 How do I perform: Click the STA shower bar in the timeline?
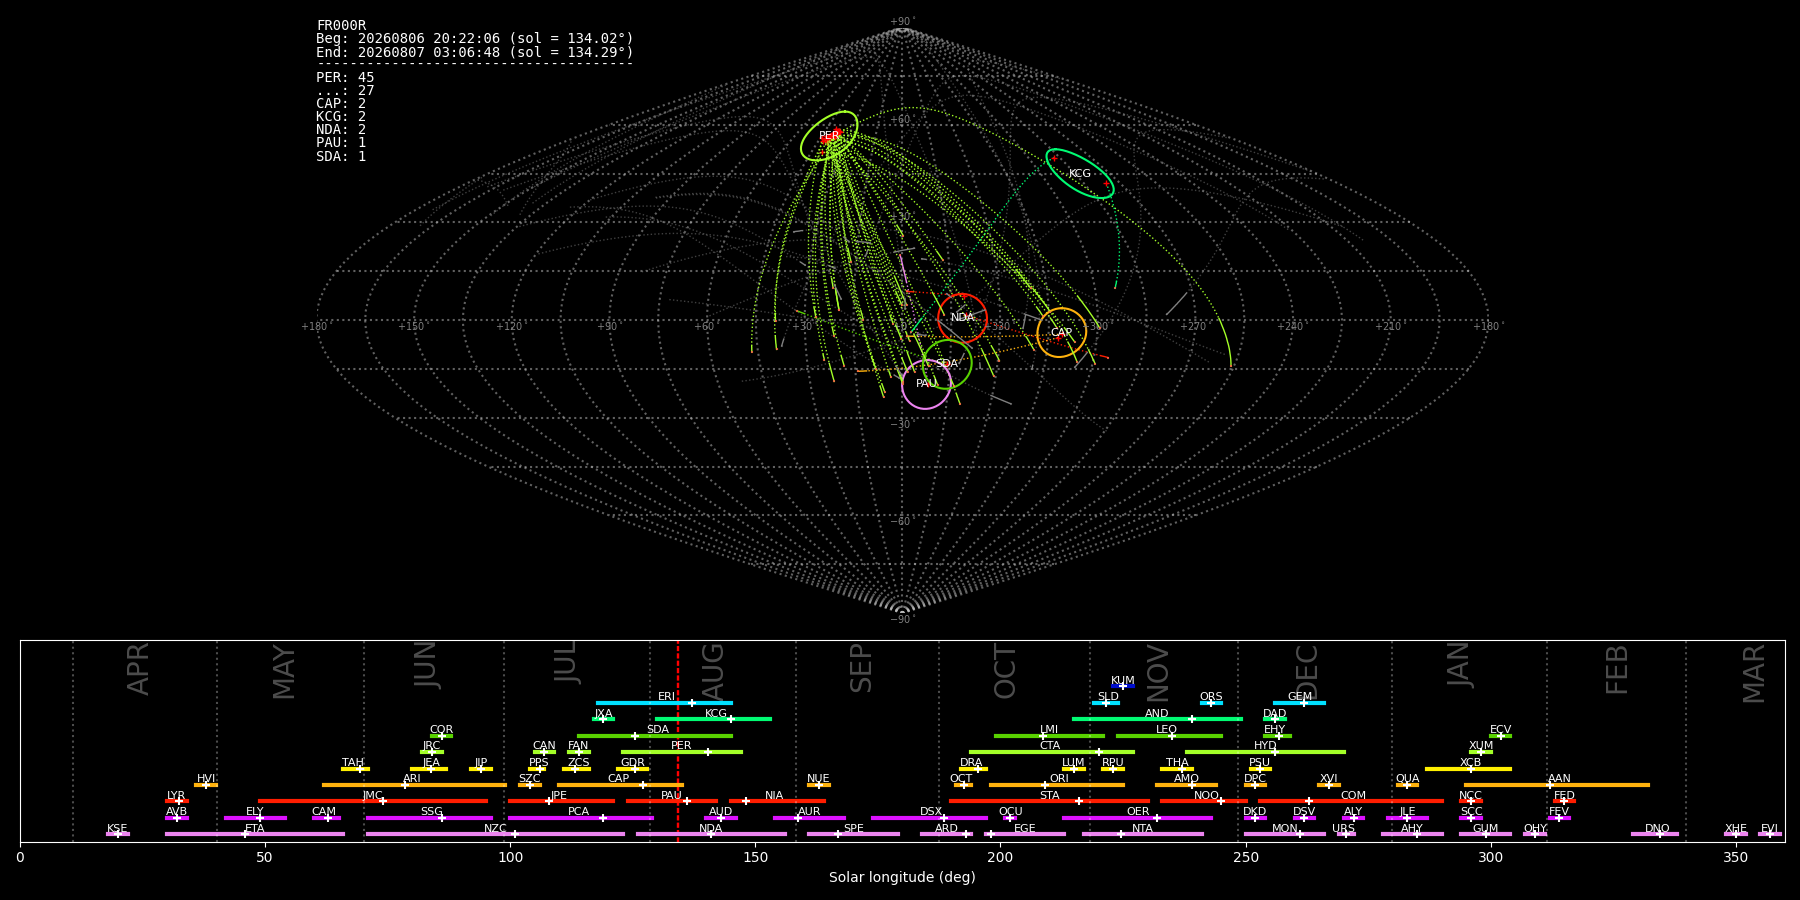click(x=1049, y=801)
